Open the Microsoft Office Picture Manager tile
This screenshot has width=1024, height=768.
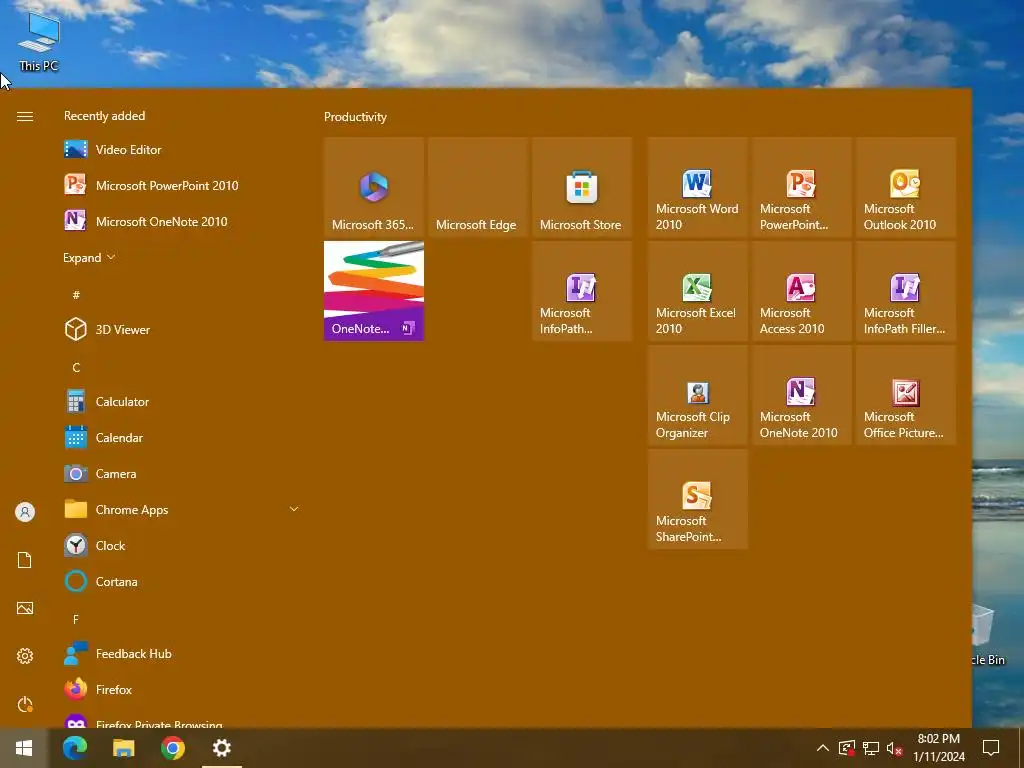(905, 394)
